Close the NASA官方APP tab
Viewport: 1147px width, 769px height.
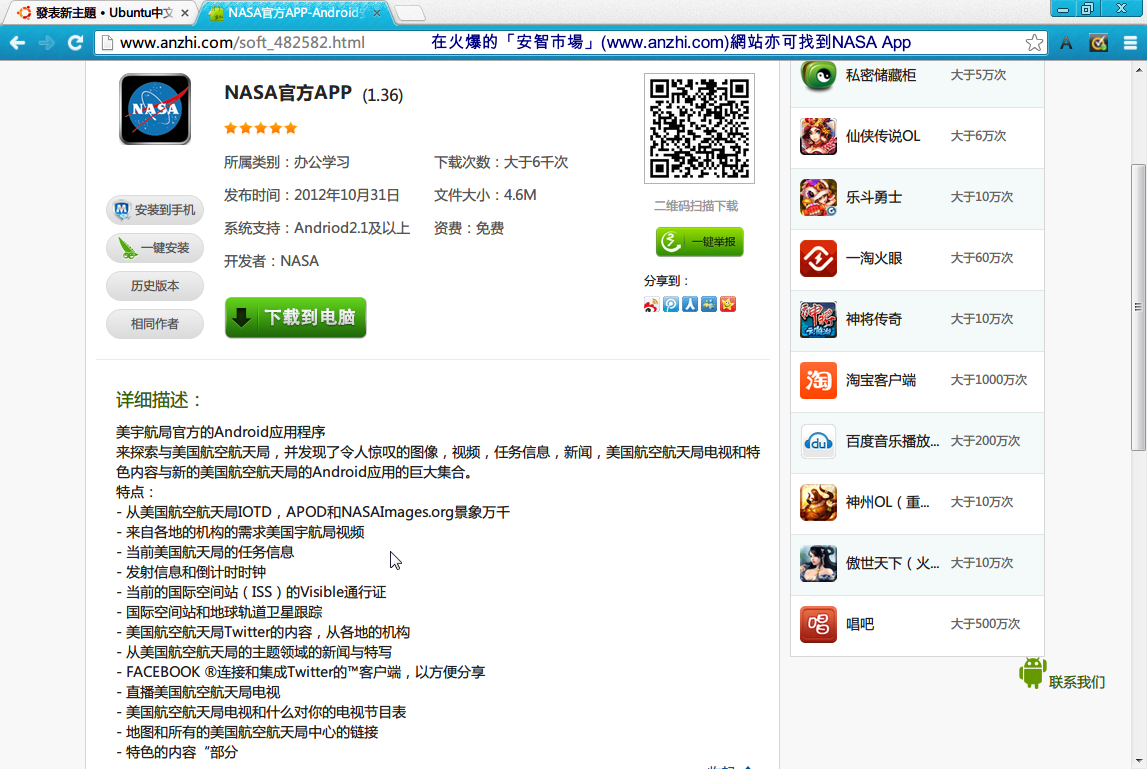coord(377,13)
